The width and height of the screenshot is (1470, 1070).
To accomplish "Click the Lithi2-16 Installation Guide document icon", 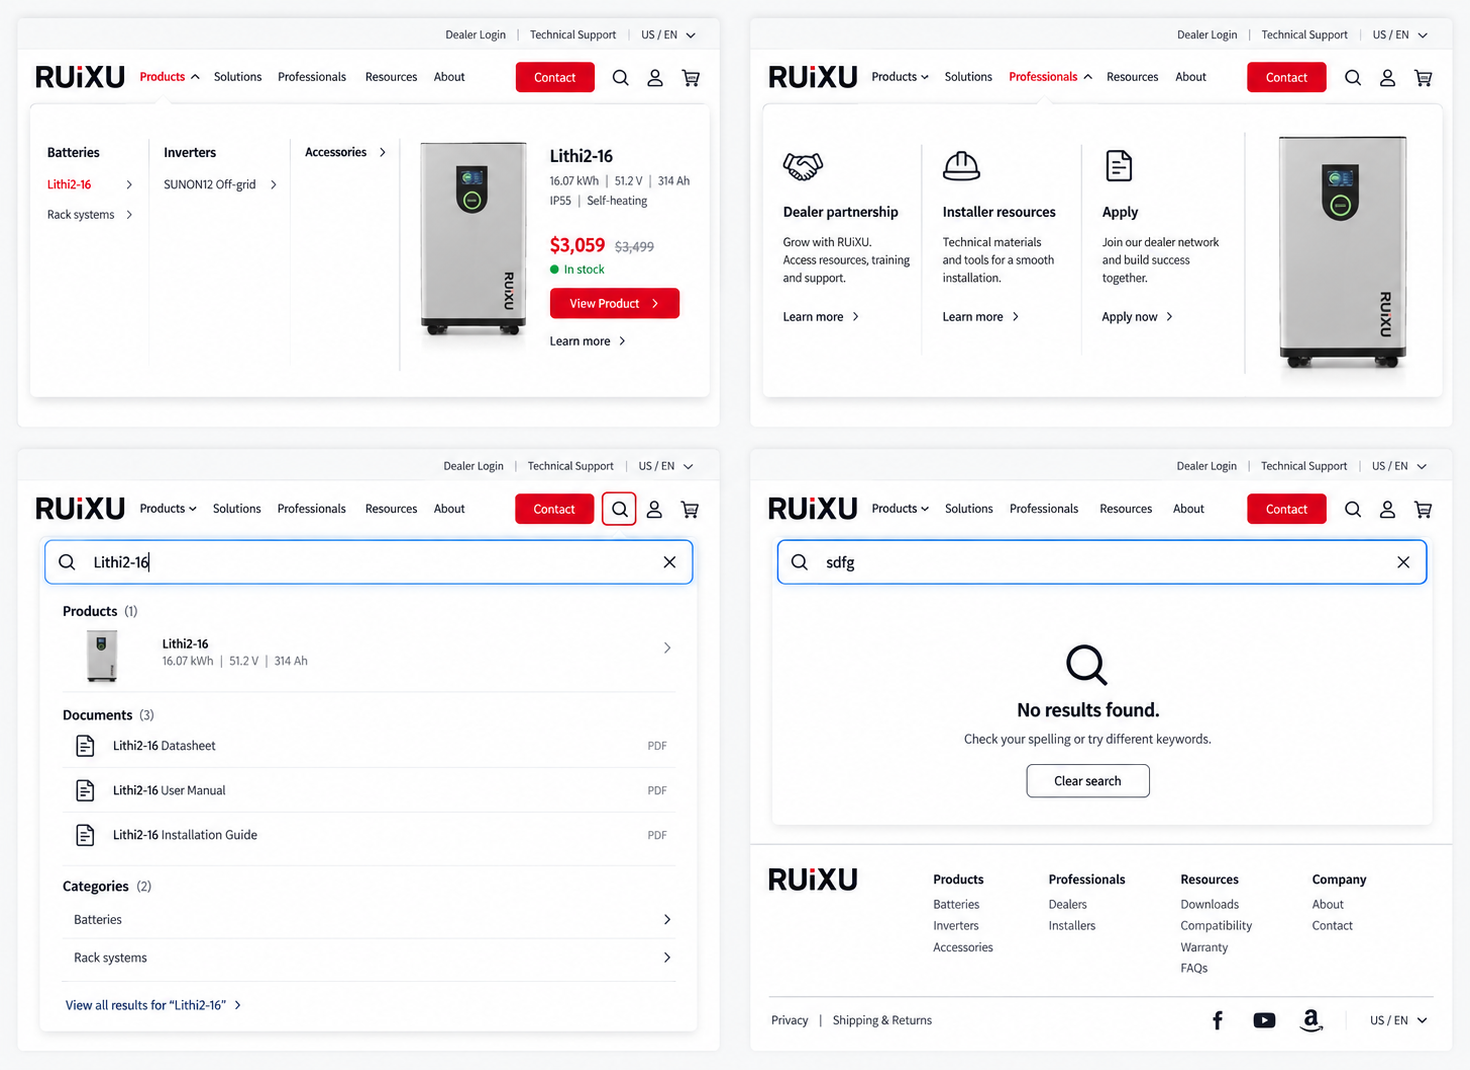I will [x=85, y=835].
